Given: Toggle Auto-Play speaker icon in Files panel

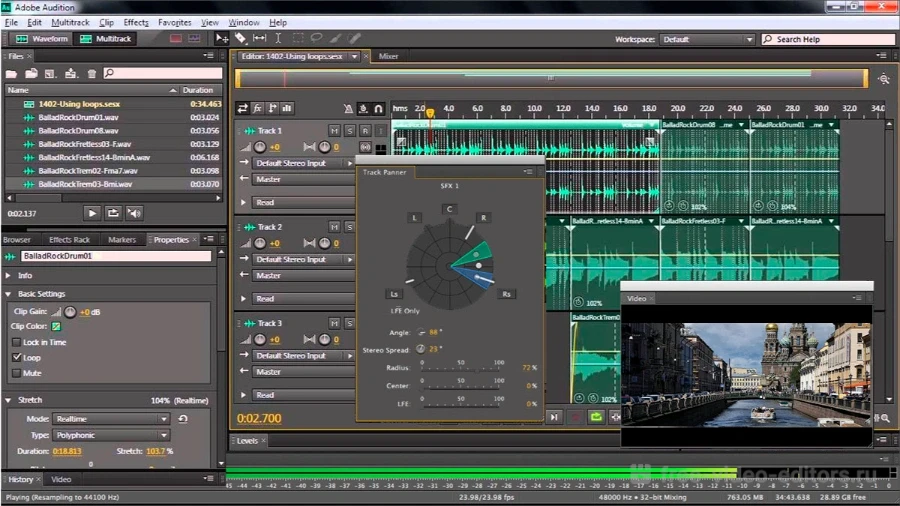Looking at the screenshot, I should click(x=134, y=213).
